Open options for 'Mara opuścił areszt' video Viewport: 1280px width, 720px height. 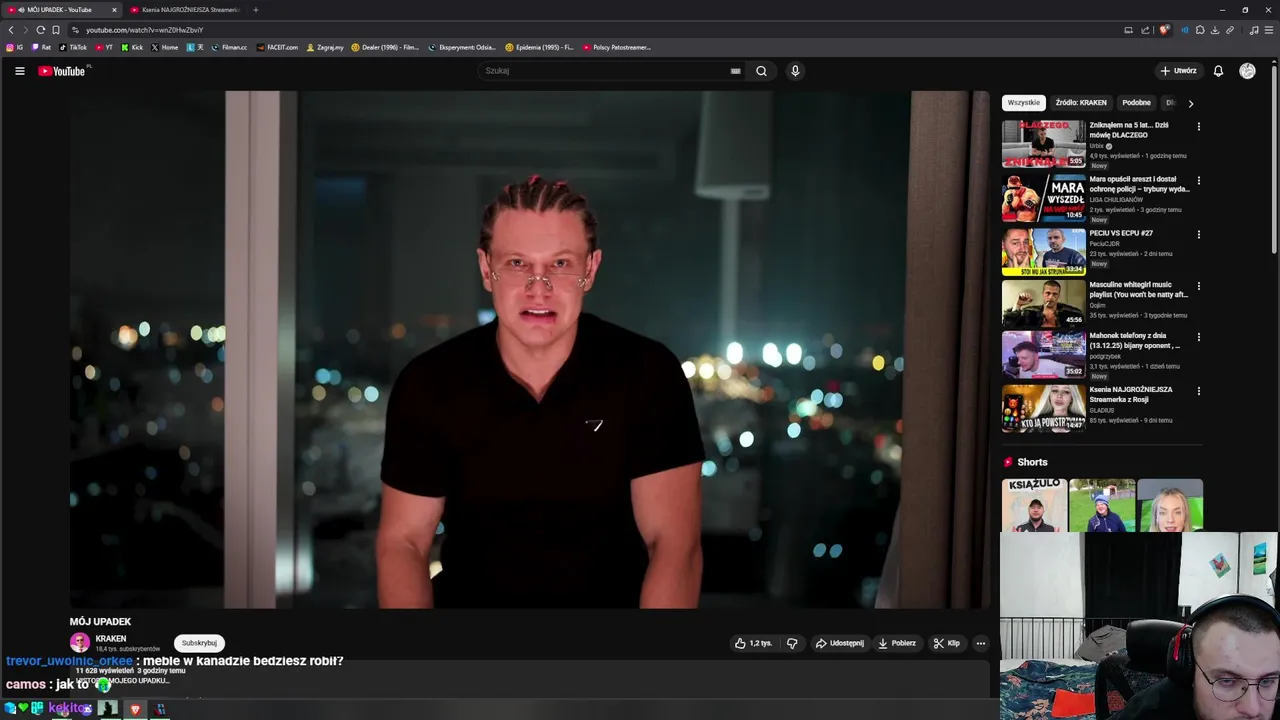click(x=1198, y=181)
